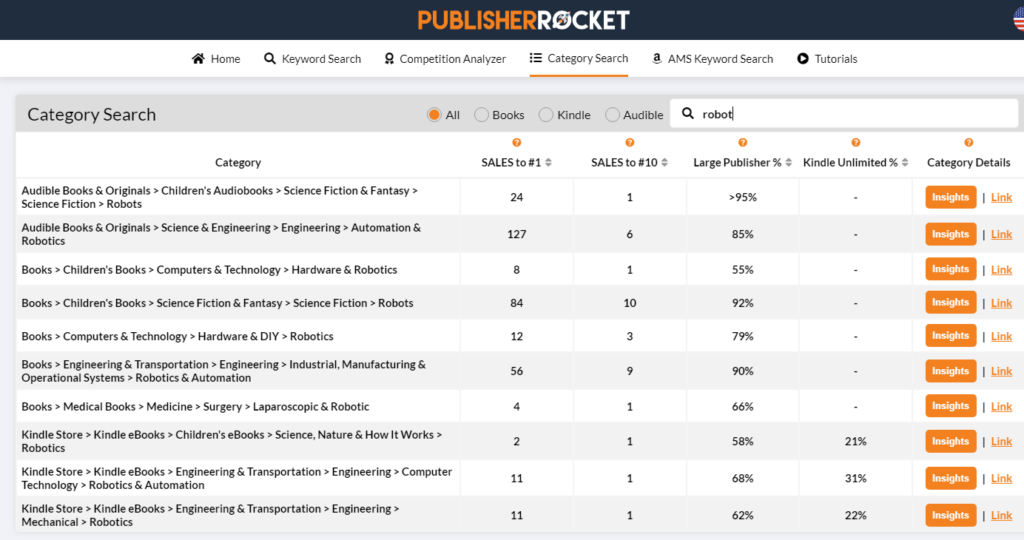The width and height of the screenshot is (1024, 540).
Task: Follow Link for Books Children's Science Fiction Robots
Action: click(1001, 303)
